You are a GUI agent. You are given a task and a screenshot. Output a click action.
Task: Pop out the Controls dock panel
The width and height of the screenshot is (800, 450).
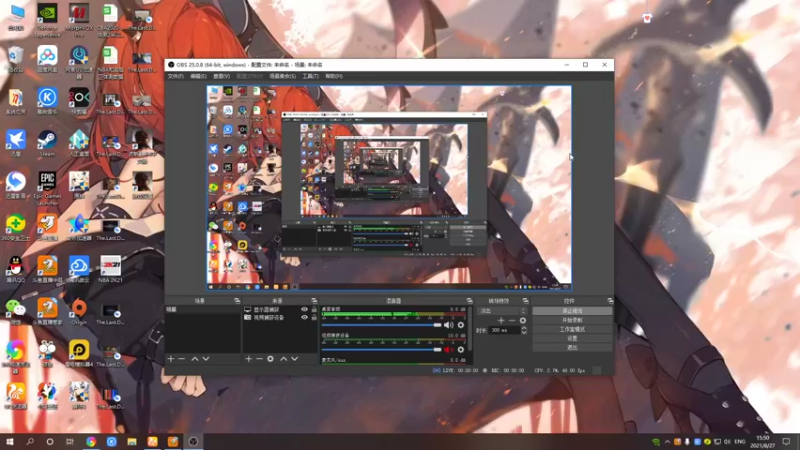pos(610,301)
